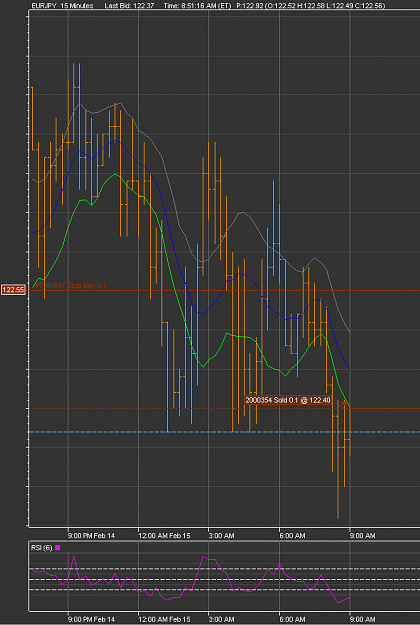Image resolution: width=420 pixels, height=625 pixels.
Task: Click the 122.55 price tag on axis
Action: tap(14, 290)
